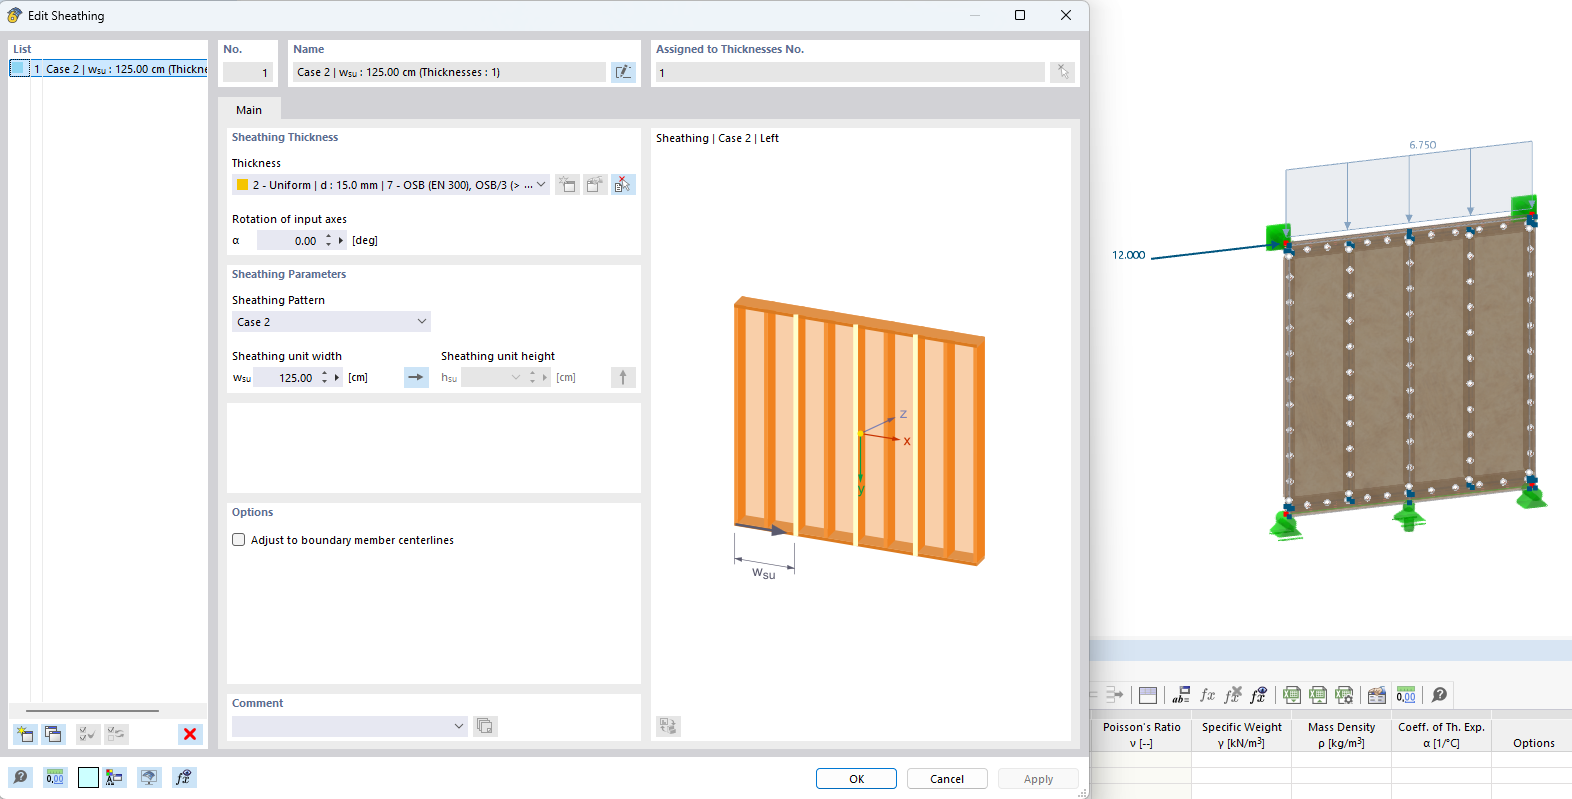Click the Apply button
Viewport: 1572px width, 799px height.
(1038, 779)
